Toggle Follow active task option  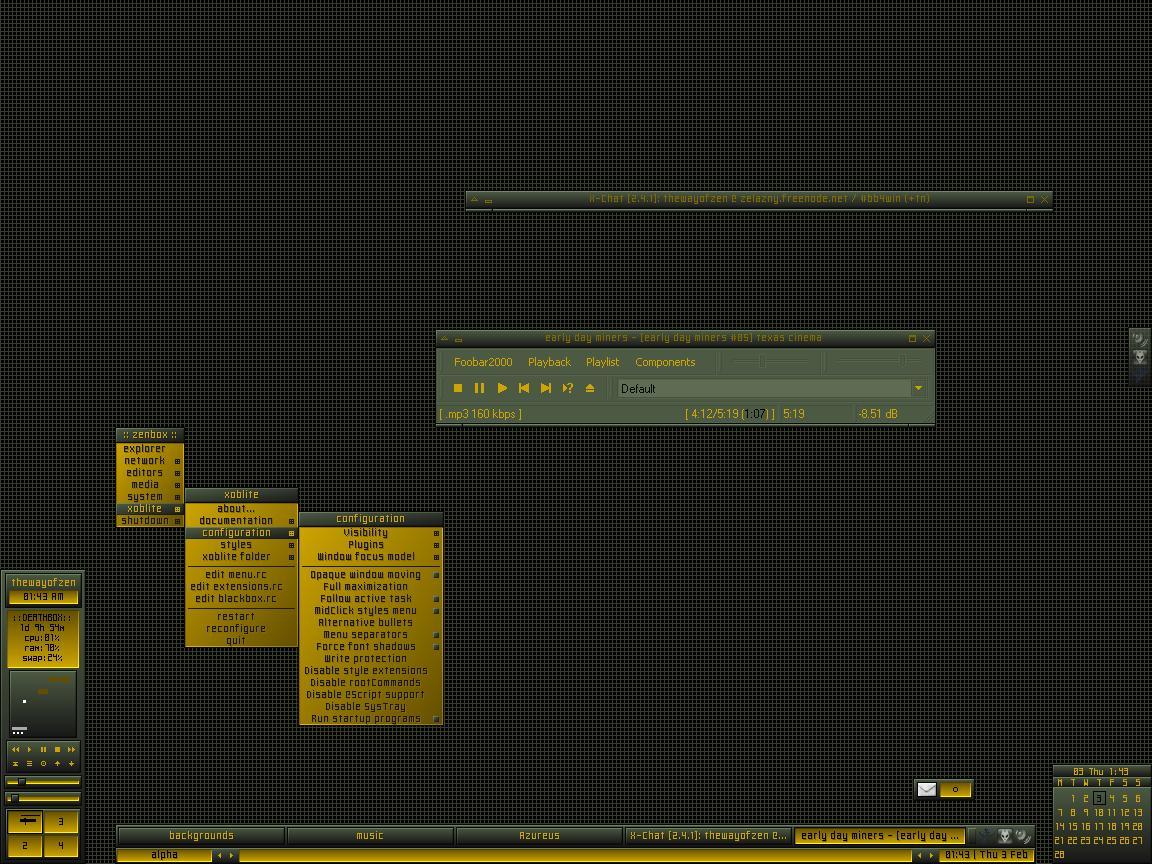click(x=365, y=599)
